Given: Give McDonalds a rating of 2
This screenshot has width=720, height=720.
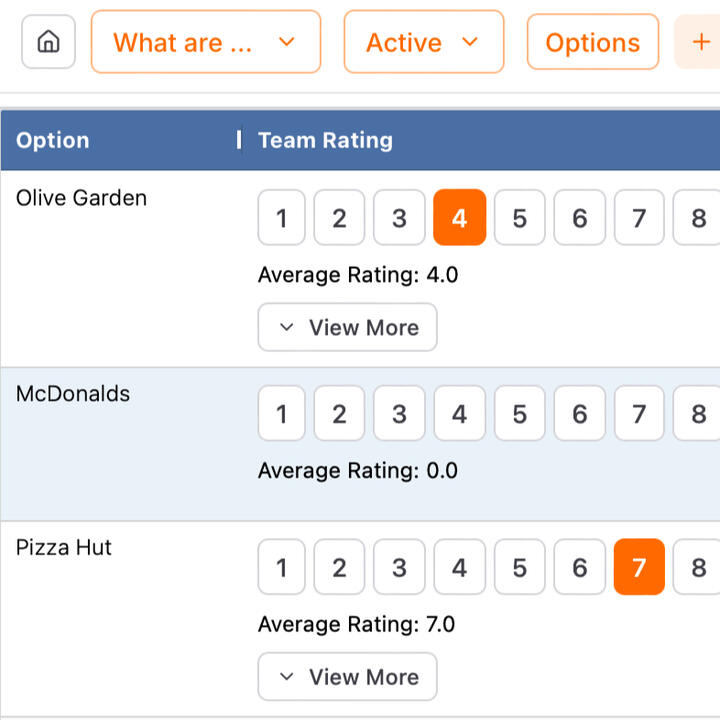Looking at the screenshot, I should click(x=340, y=414).
